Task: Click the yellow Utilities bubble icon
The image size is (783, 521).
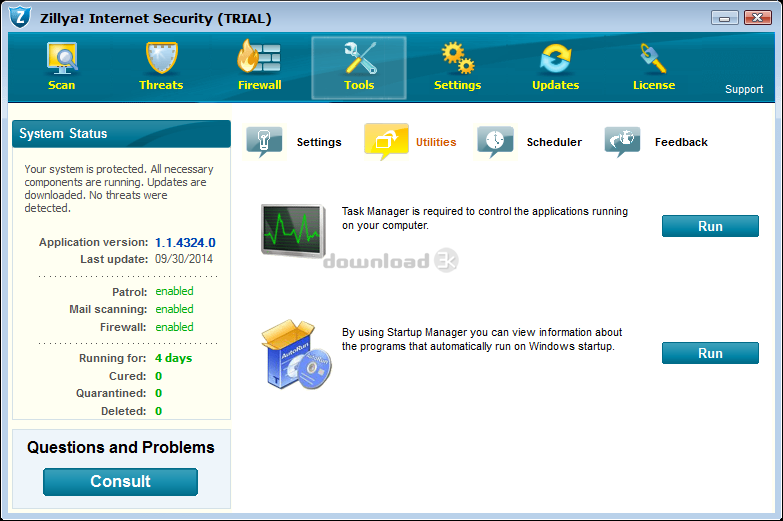Action: (387, 141)
